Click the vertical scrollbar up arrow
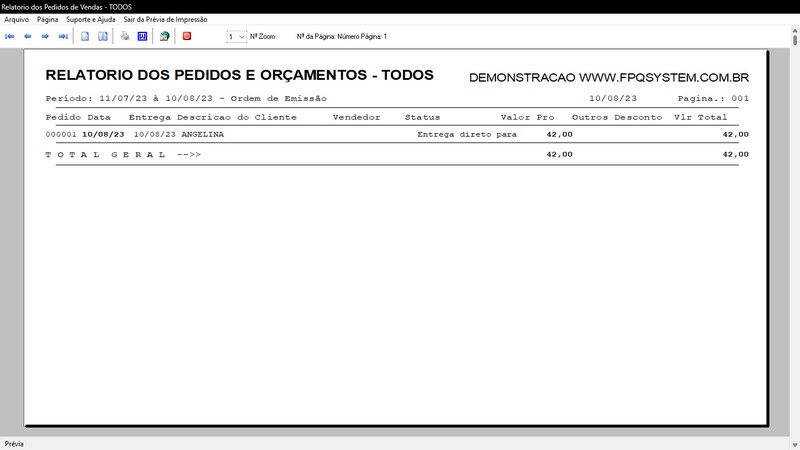This screenshot has width=800, height=450. [795, 31]
